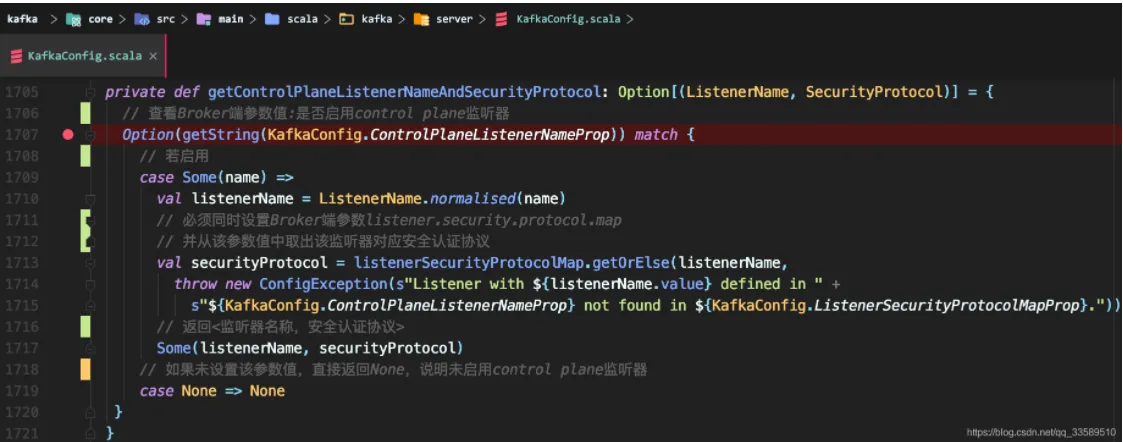Open the server breadcrumb segment

tap(455, 19)
